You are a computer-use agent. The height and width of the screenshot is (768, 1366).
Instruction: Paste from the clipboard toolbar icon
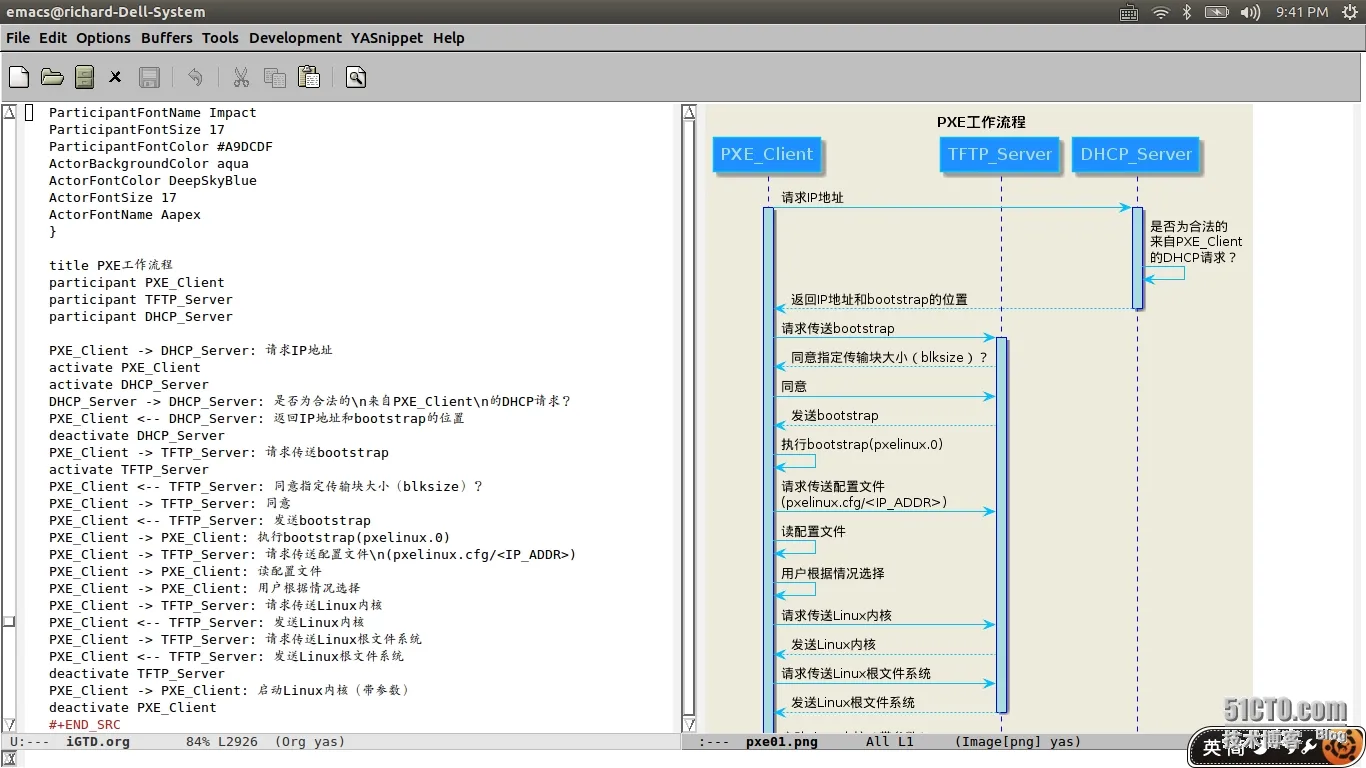[309, 77]
